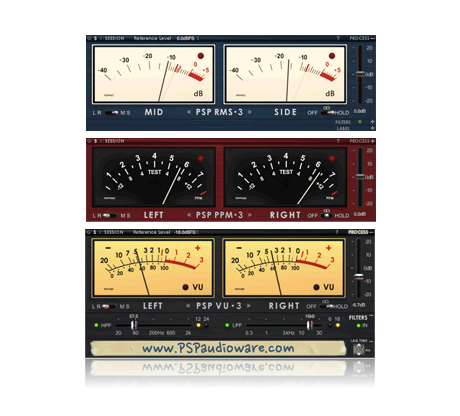Toggle the HPF enable LED in VU-3

coord(96,325)
